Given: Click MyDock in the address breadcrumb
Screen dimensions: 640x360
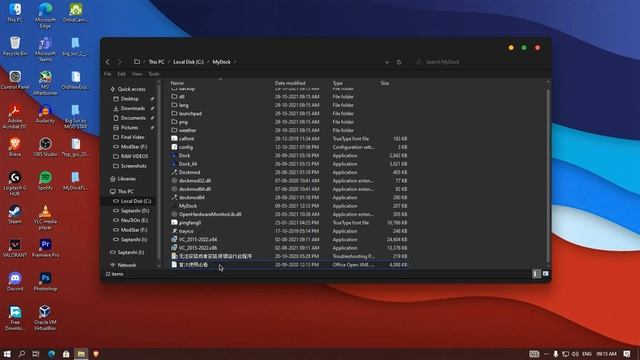Looking at the screenshot, I should [x=222, y=62].
